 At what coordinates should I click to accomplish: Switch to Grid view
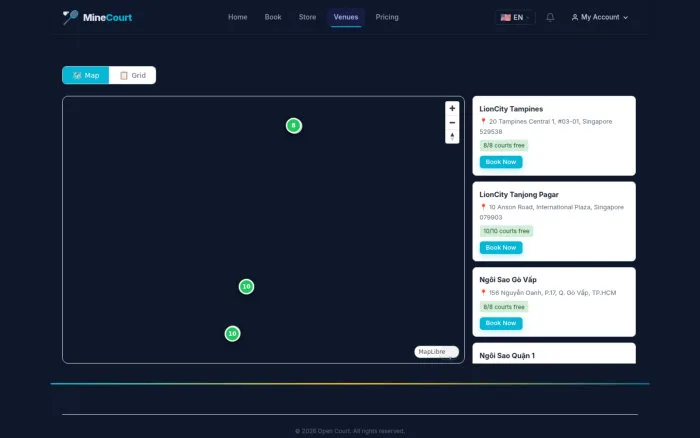pyautogui.click(x=133, y=75)
